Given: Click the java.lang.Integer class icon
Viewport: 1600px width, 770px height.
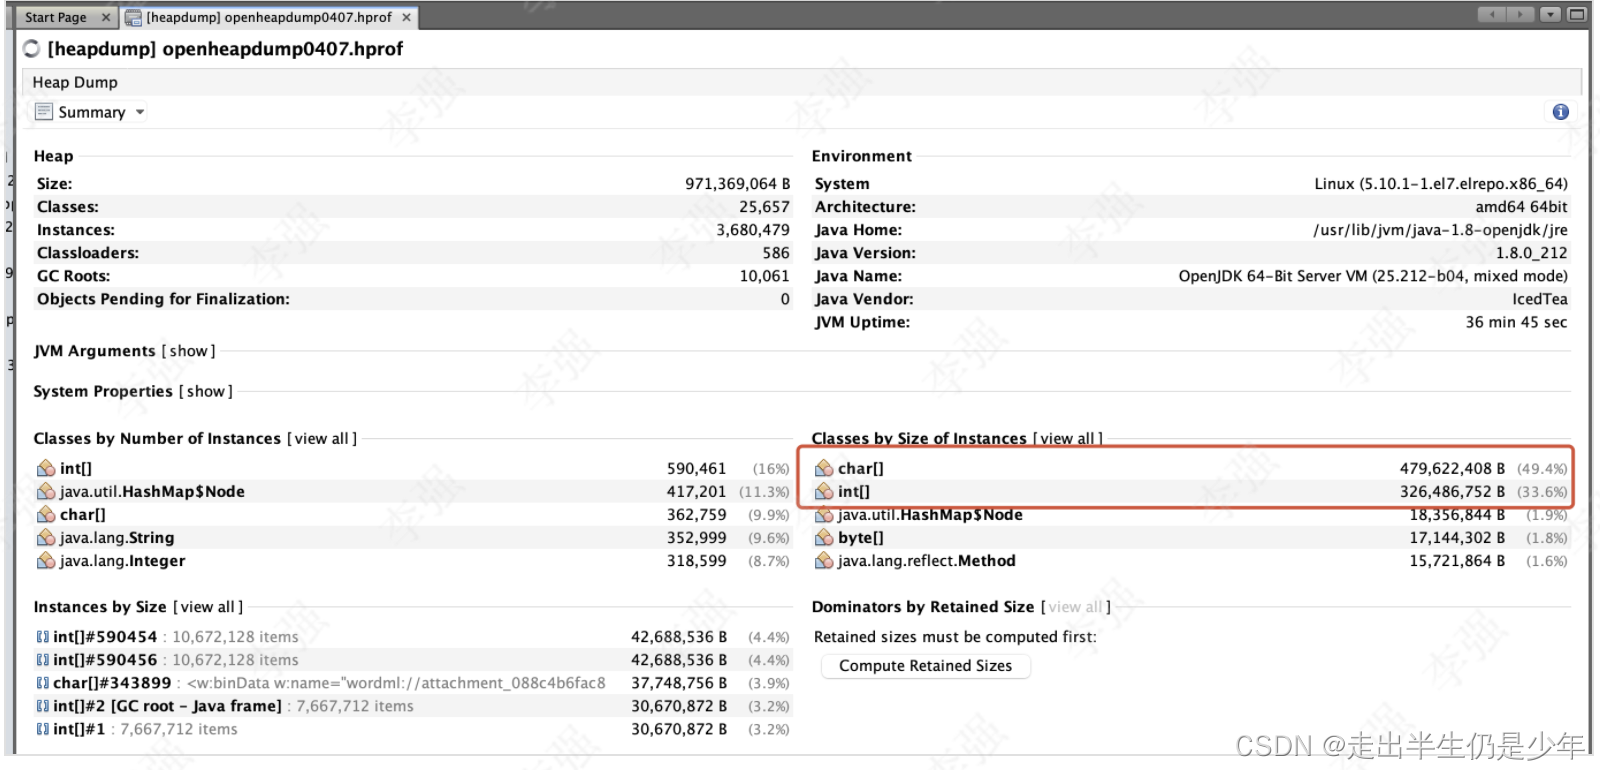Looking at the screenshot, I should click(x=46, y=561).
